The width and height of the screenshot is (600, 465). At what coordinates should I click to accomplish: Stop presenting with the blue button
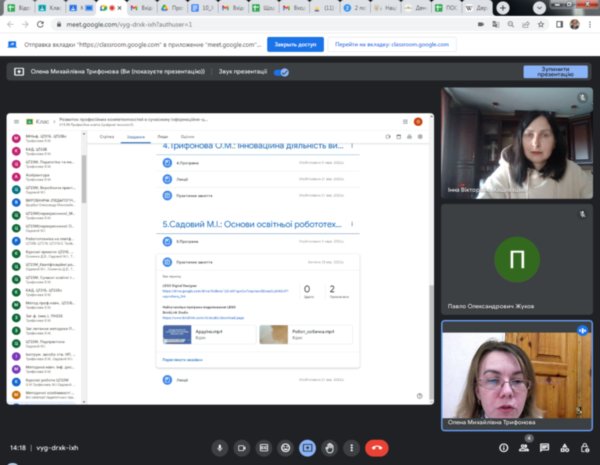555,72
